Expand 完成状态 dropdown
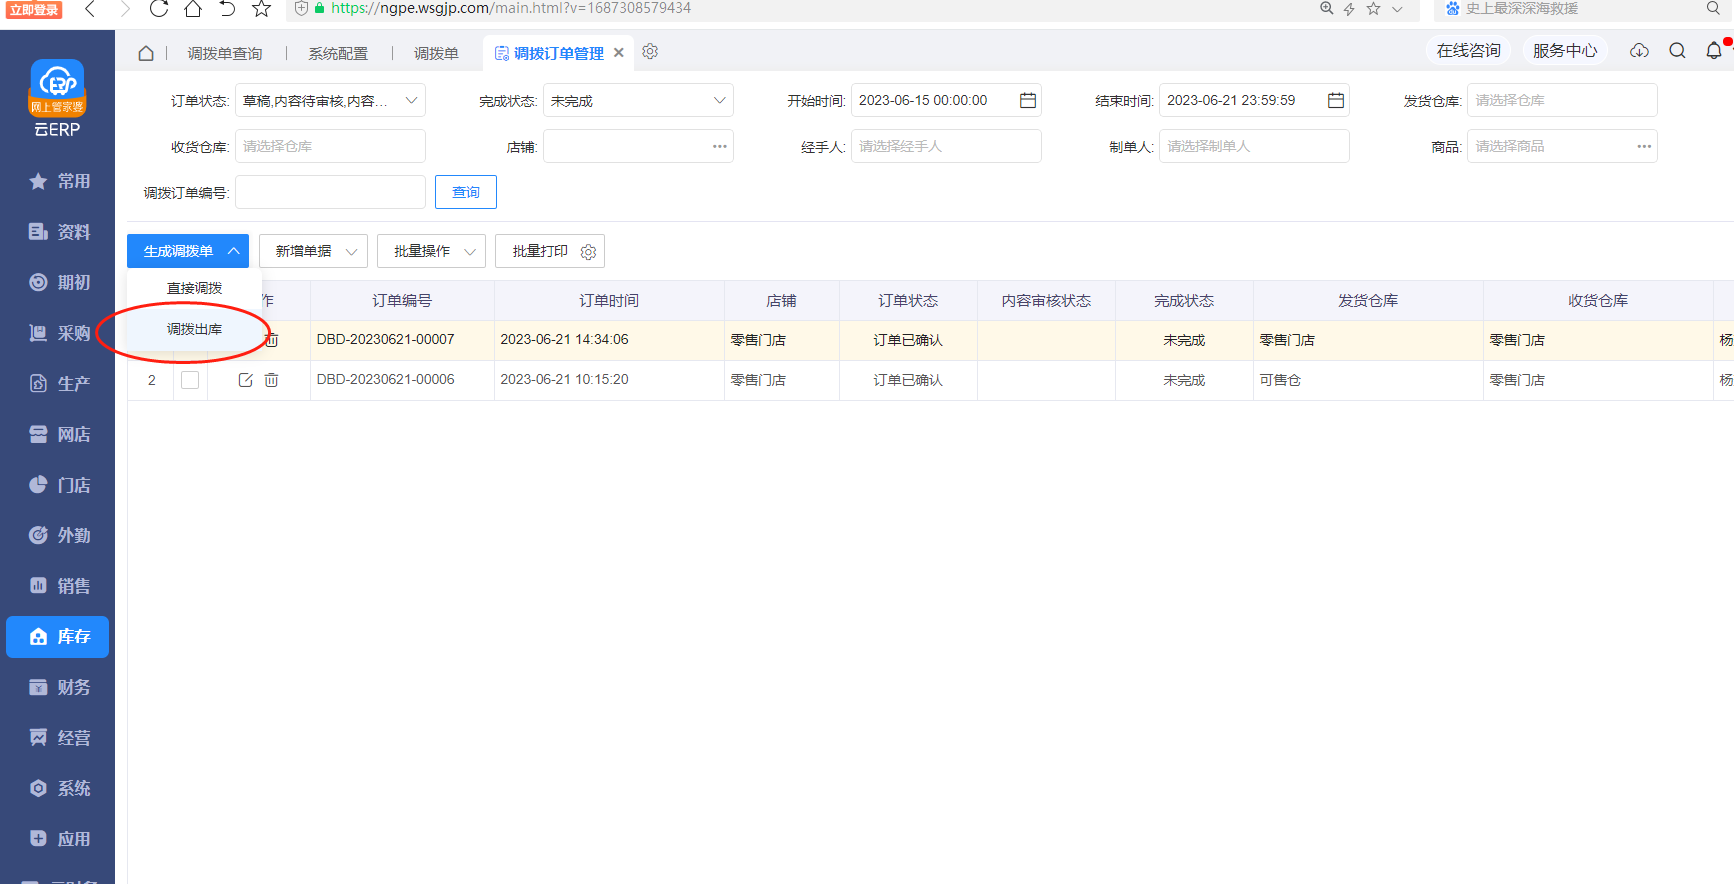Image resolution: width=1734 pixels, height=884 pixels. tap(719, 100)
